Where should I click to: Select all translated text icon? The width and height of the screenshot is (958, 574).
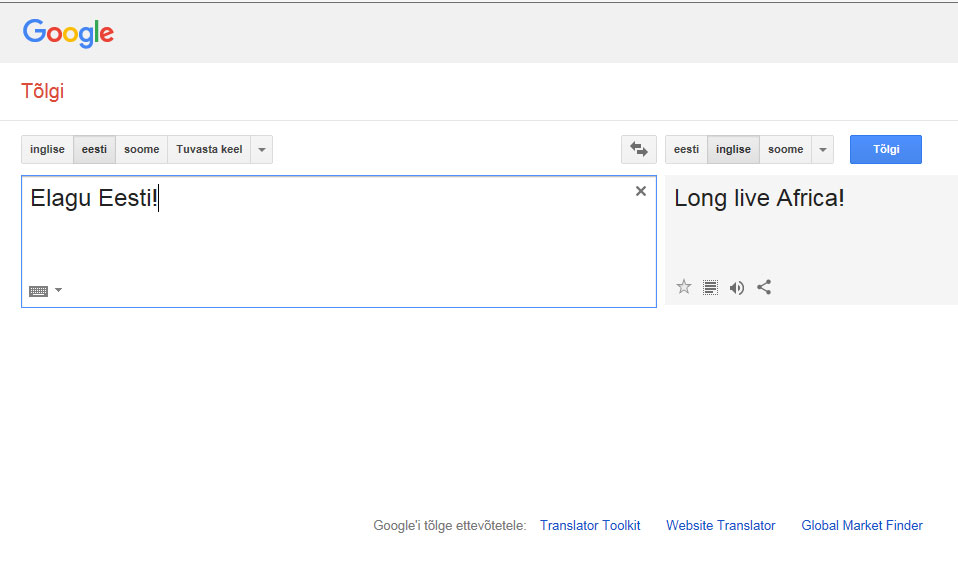pyautogui.click(x=710, y=287)
